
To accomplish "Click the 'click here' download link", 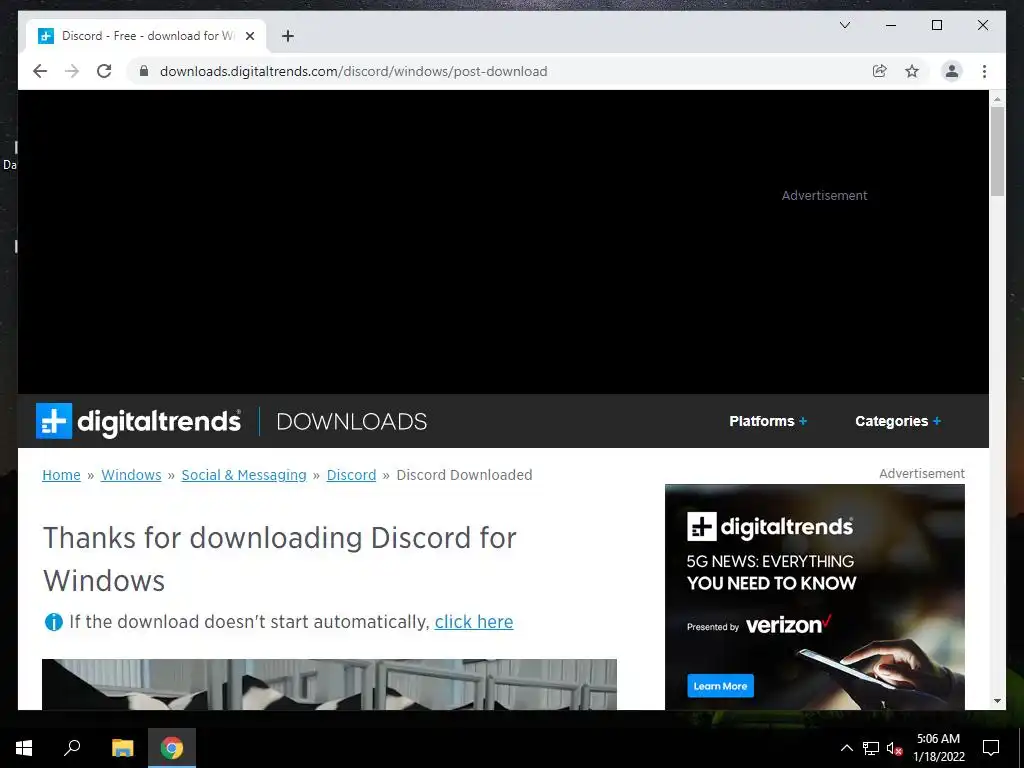I will (x=474, y=622).
